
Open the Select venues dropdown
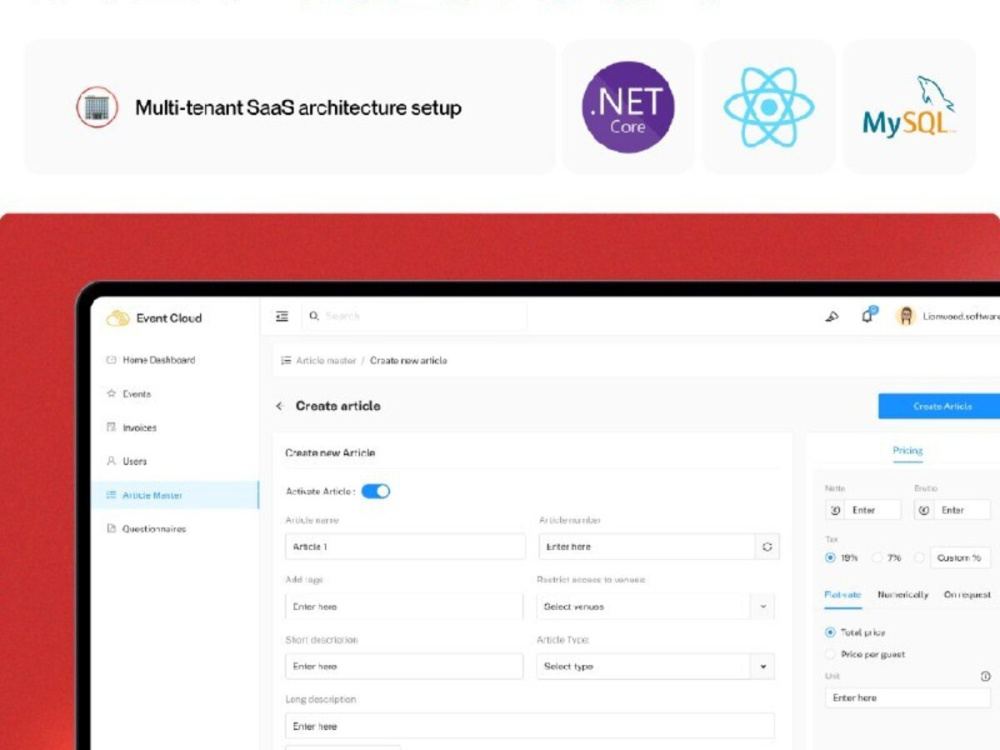656,607
